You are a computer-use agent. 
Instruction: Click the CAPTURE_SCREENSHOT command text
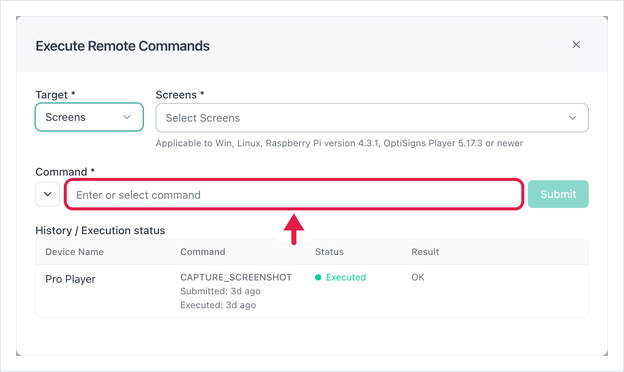(236, 277)
